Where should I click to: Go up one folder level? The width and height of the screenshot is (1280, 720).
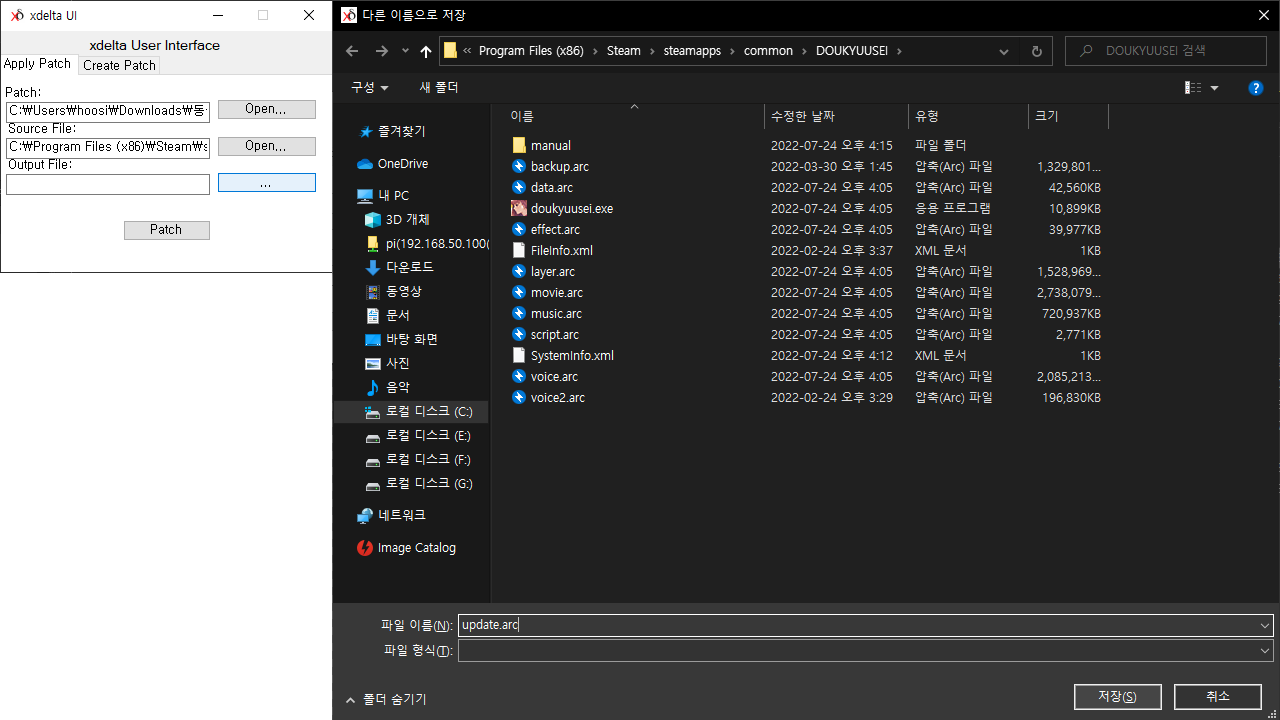point(426,51)
